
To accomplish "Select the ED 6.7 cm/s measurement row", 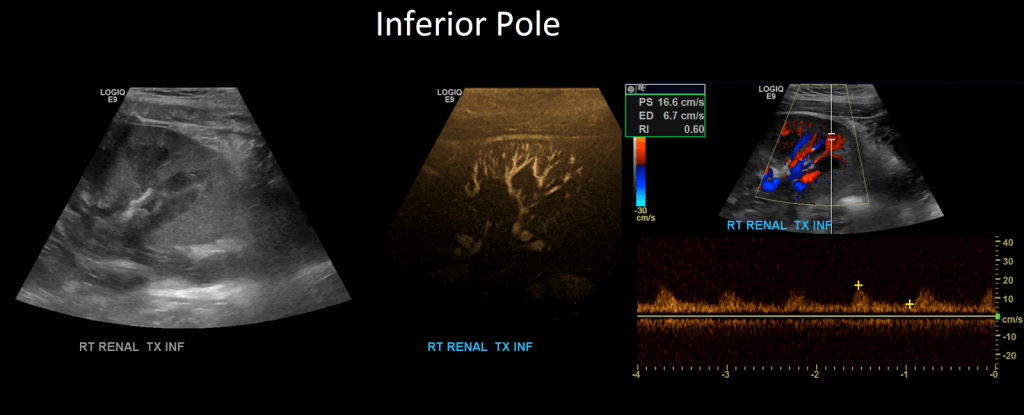I will 665,115.
